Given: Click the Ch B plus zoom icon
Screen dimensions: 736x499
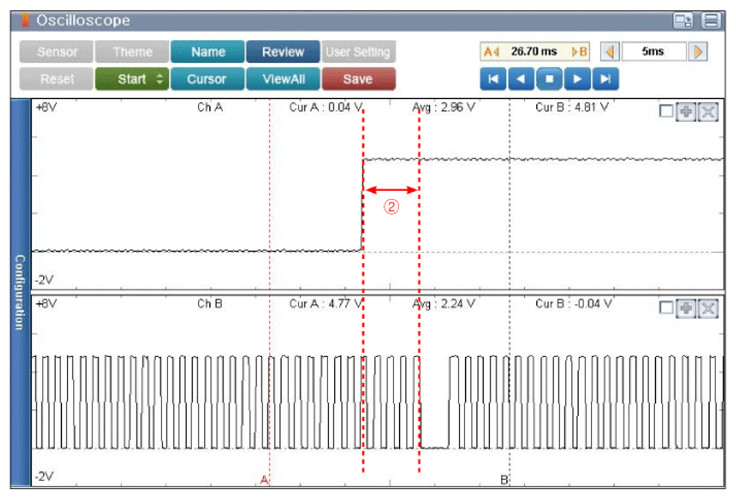Looking at the screenshot, I should pos(686,308).
